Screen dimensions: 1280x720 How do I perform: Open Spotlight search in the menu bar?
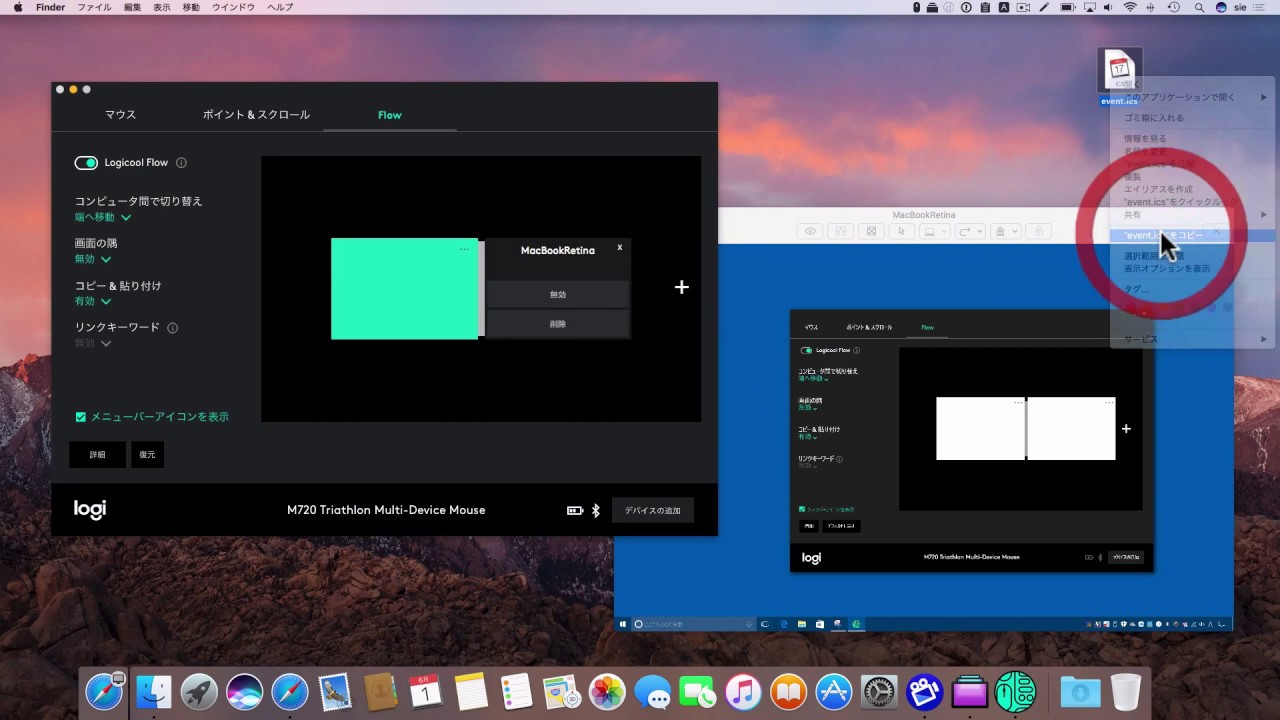[x=1198, y=7]
